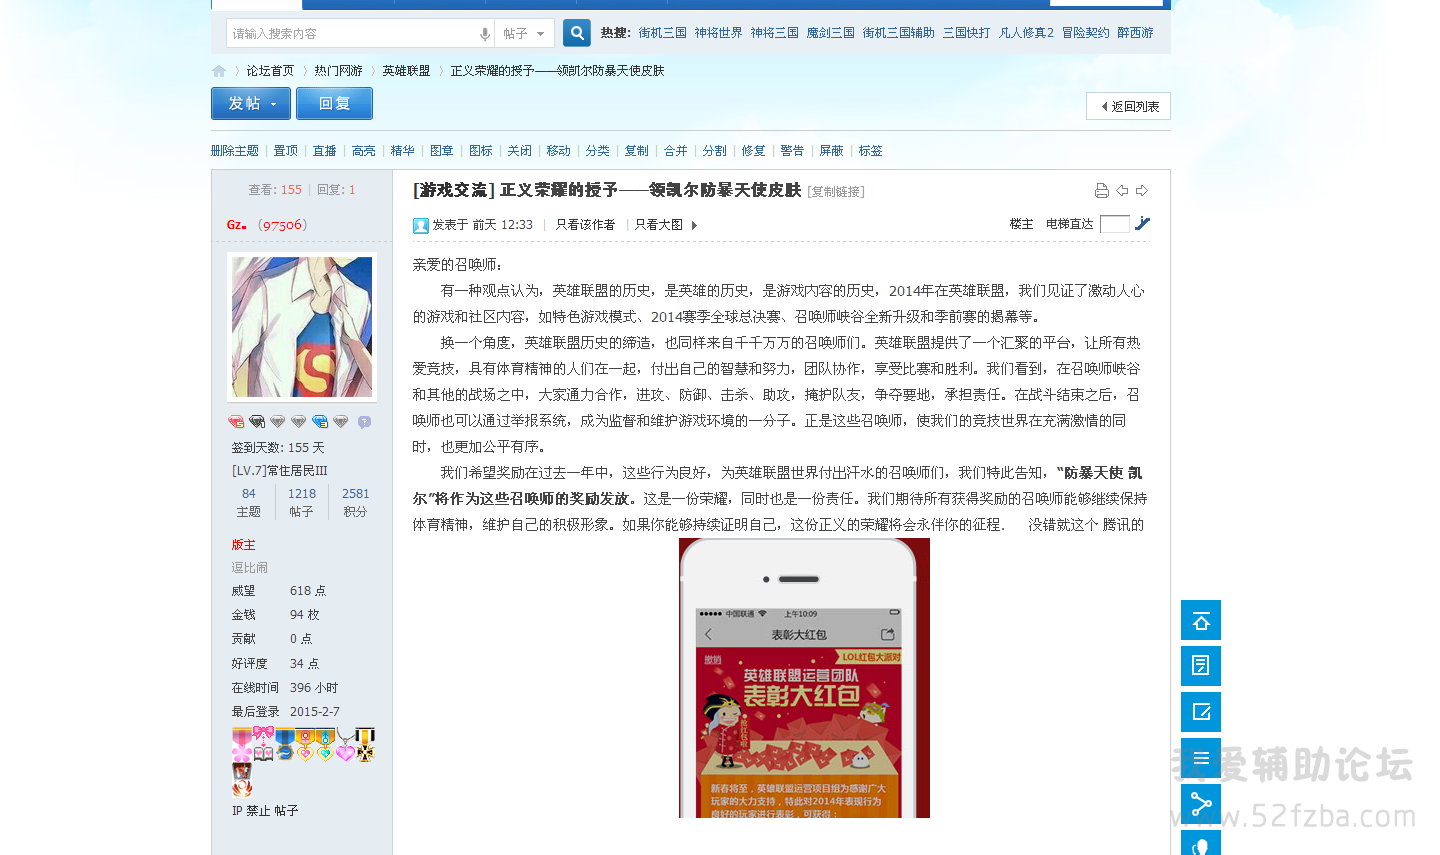Click the [游戏交流] category tag in title
This screenshot has height=855, width=1440.
454,190
